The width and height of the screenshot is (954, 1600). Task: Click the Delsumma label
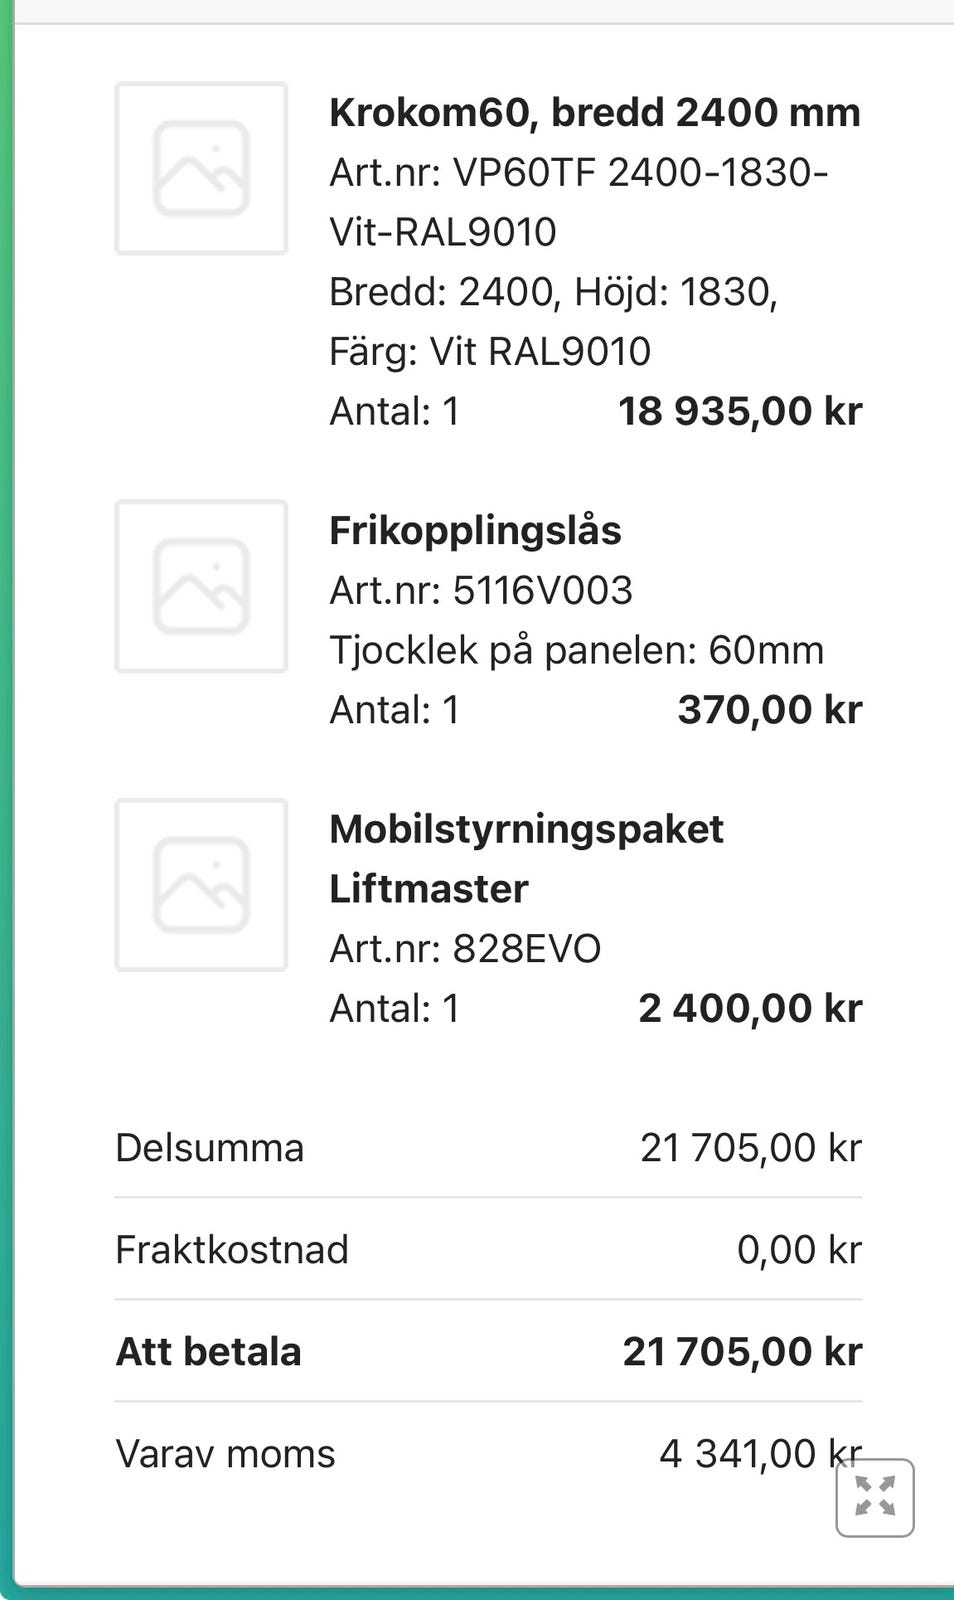209,1147
